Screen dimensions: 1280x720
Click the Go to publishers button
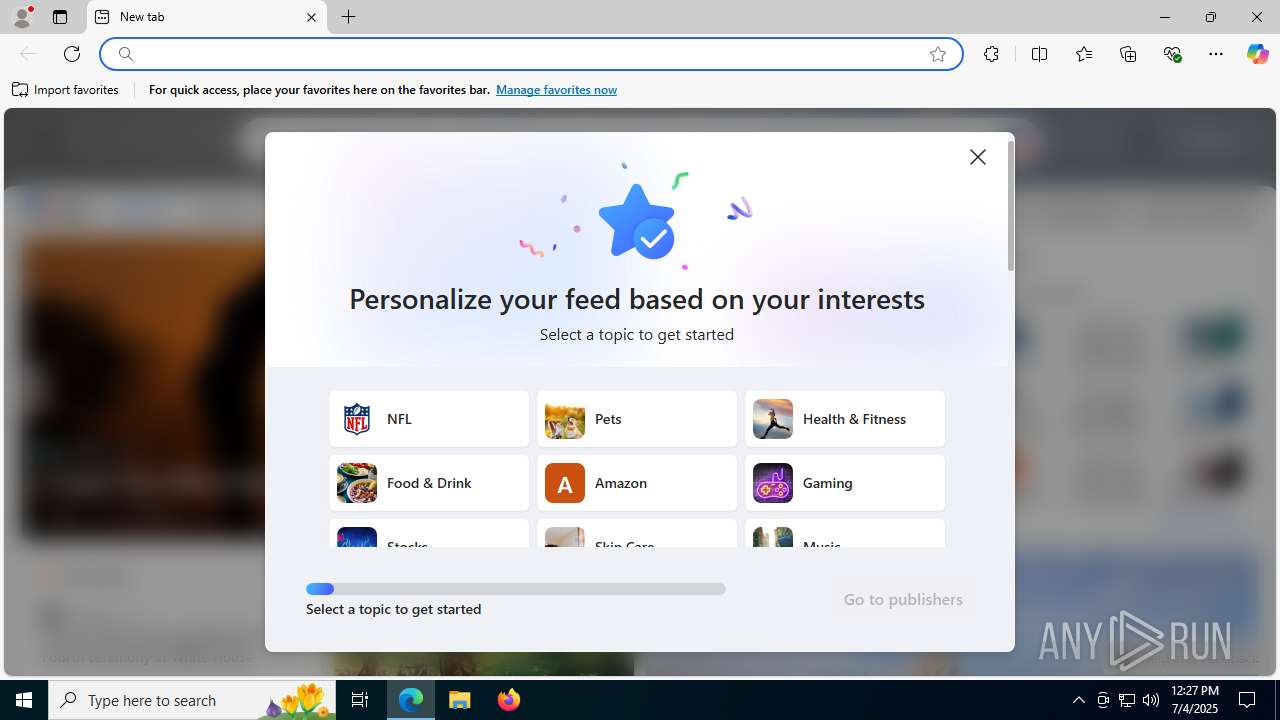click(903, 599)
